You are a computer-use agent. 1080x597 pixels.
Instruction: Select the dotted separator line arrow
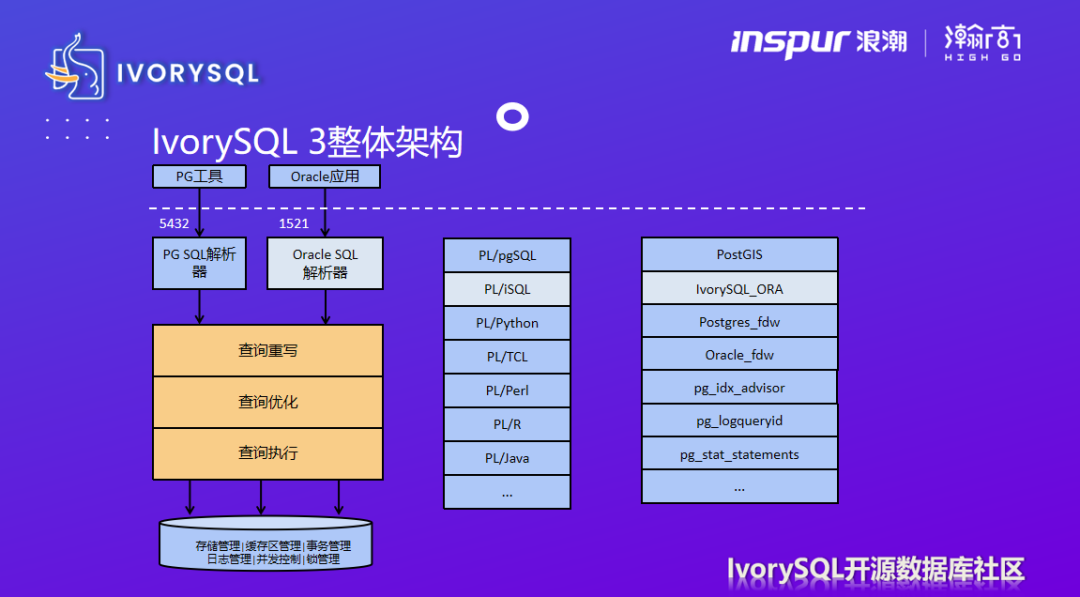click(x=500, y=208)
